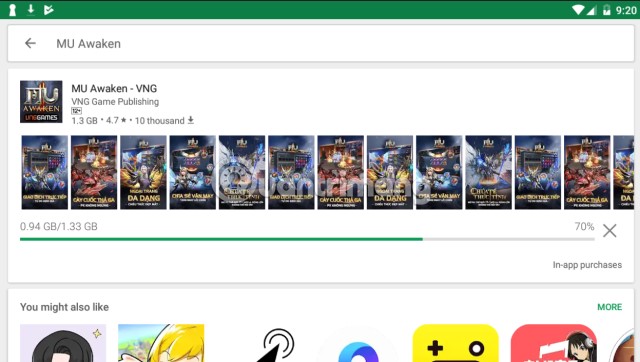Tap the 4.7 star rating
The image size is (640, 362).
116,121
